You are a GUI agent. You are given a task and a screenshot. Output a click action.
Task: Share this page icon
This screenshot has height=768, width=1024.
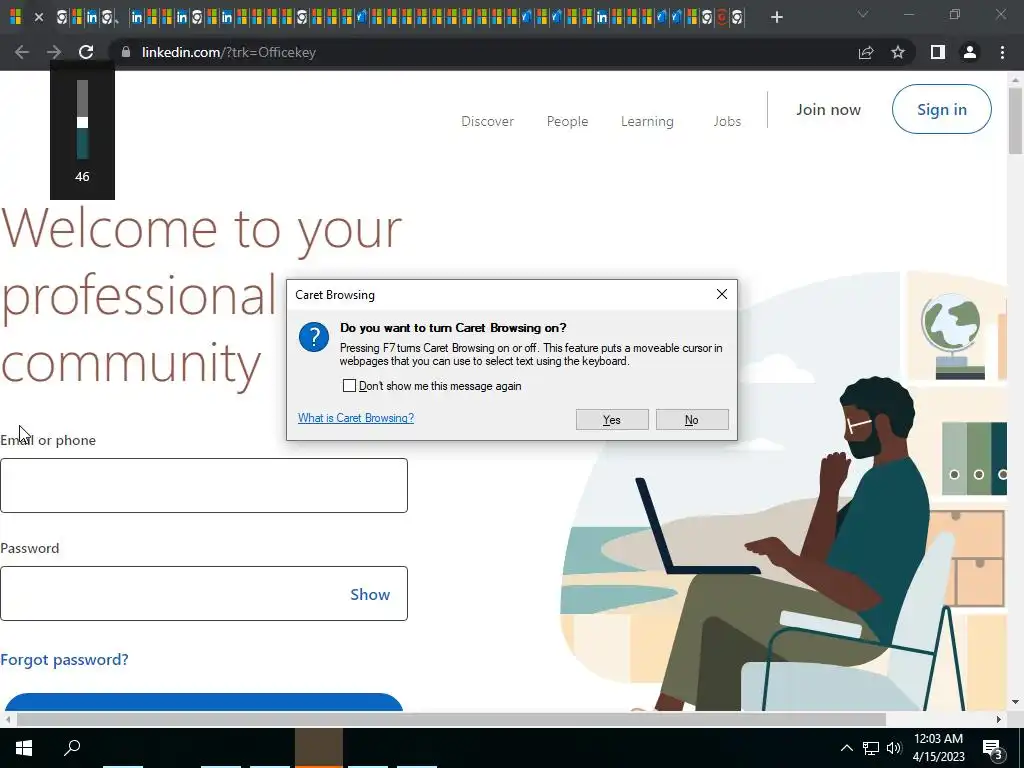tap(866, 52)
